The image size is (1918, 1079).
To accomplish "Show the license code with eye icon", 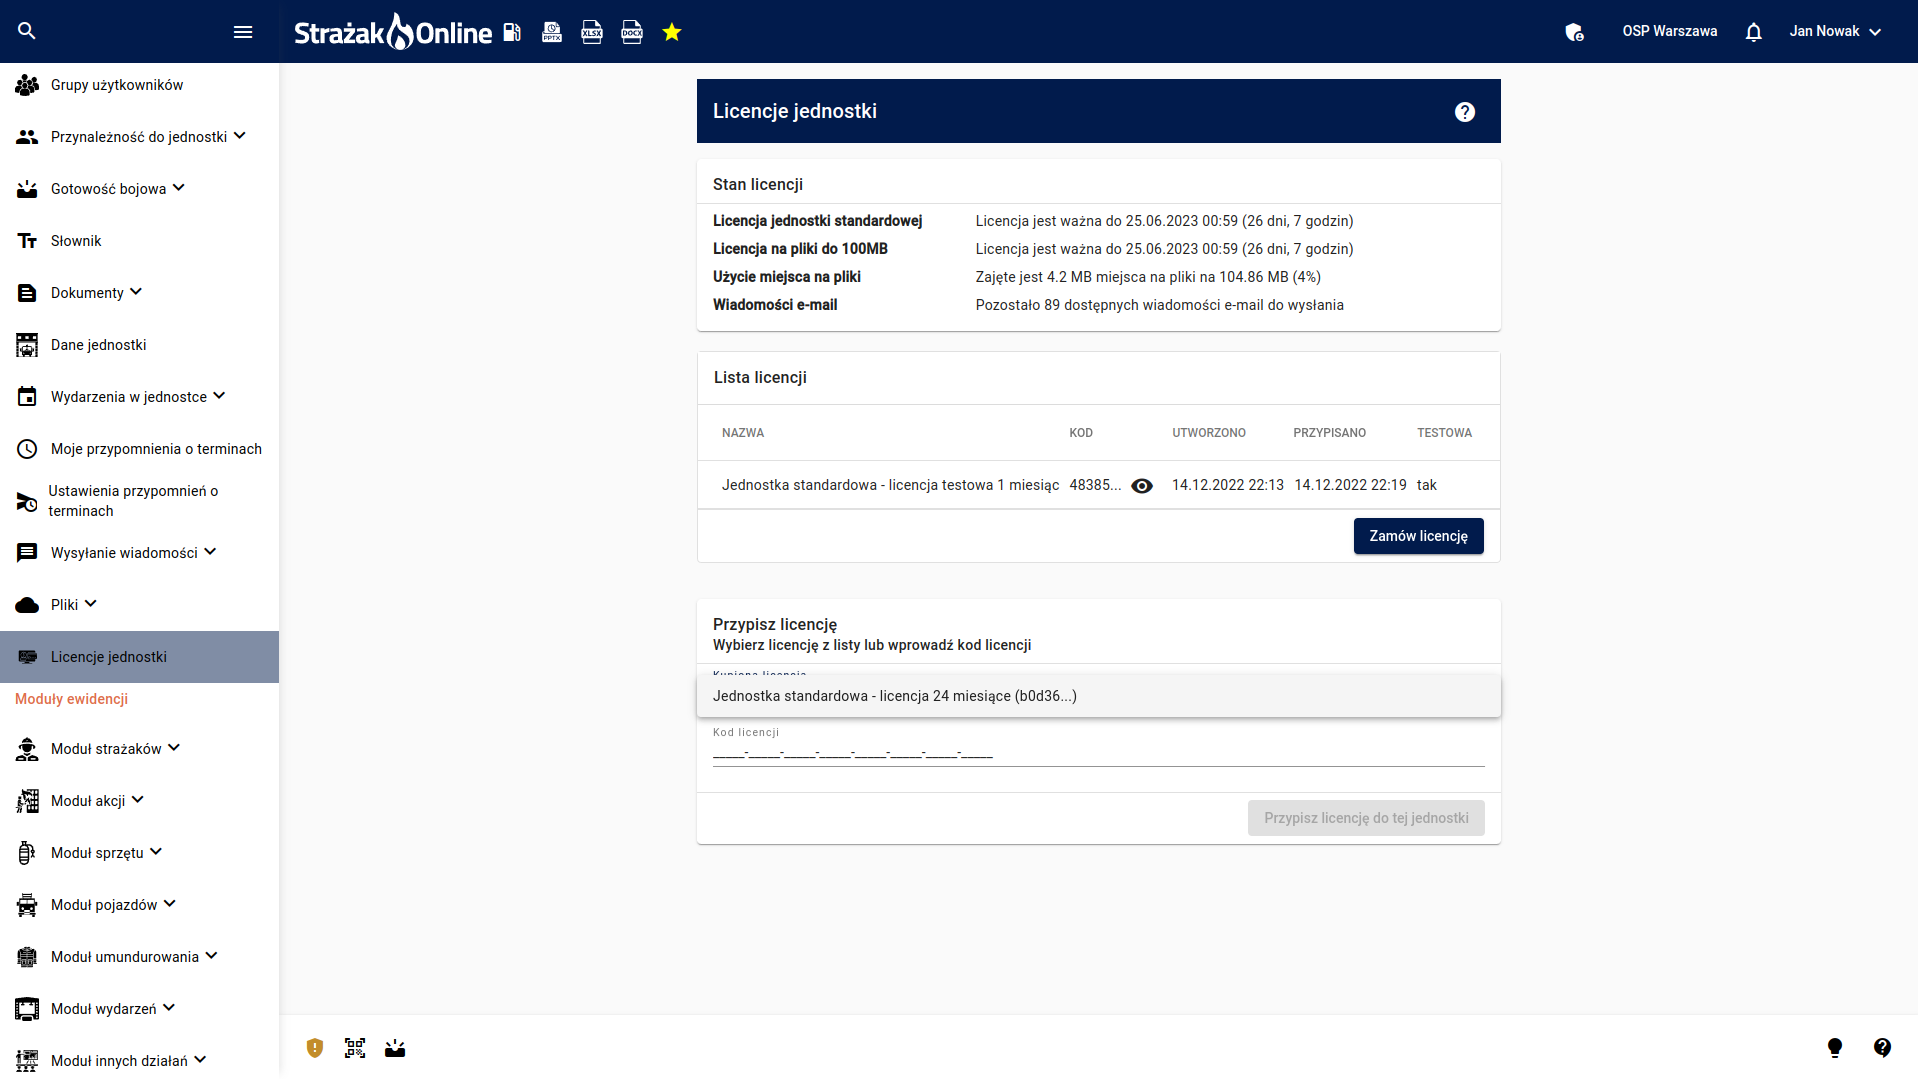I will pyautogui.click(x=1142, y=486).
